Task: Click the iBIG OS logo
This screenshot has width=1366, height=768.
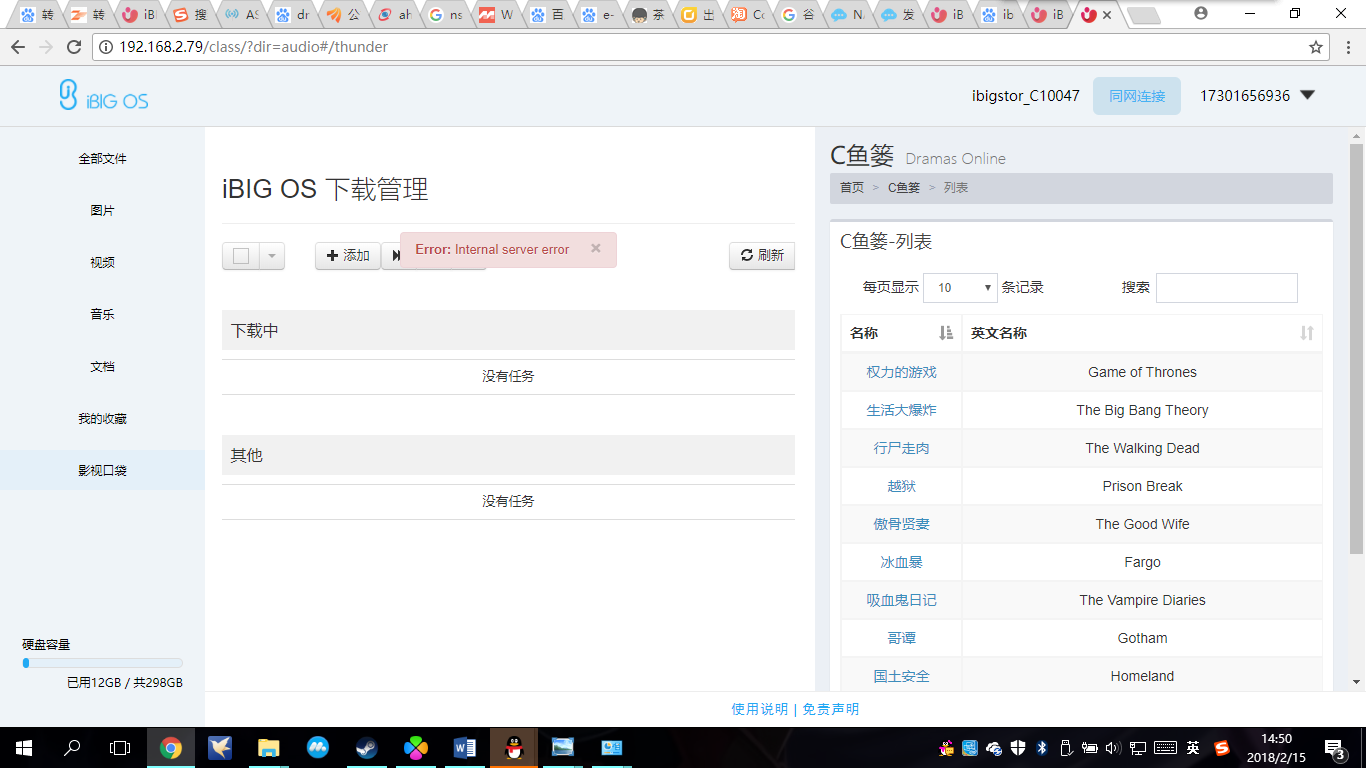Action: pyautogui.click(x=104, y=95)
